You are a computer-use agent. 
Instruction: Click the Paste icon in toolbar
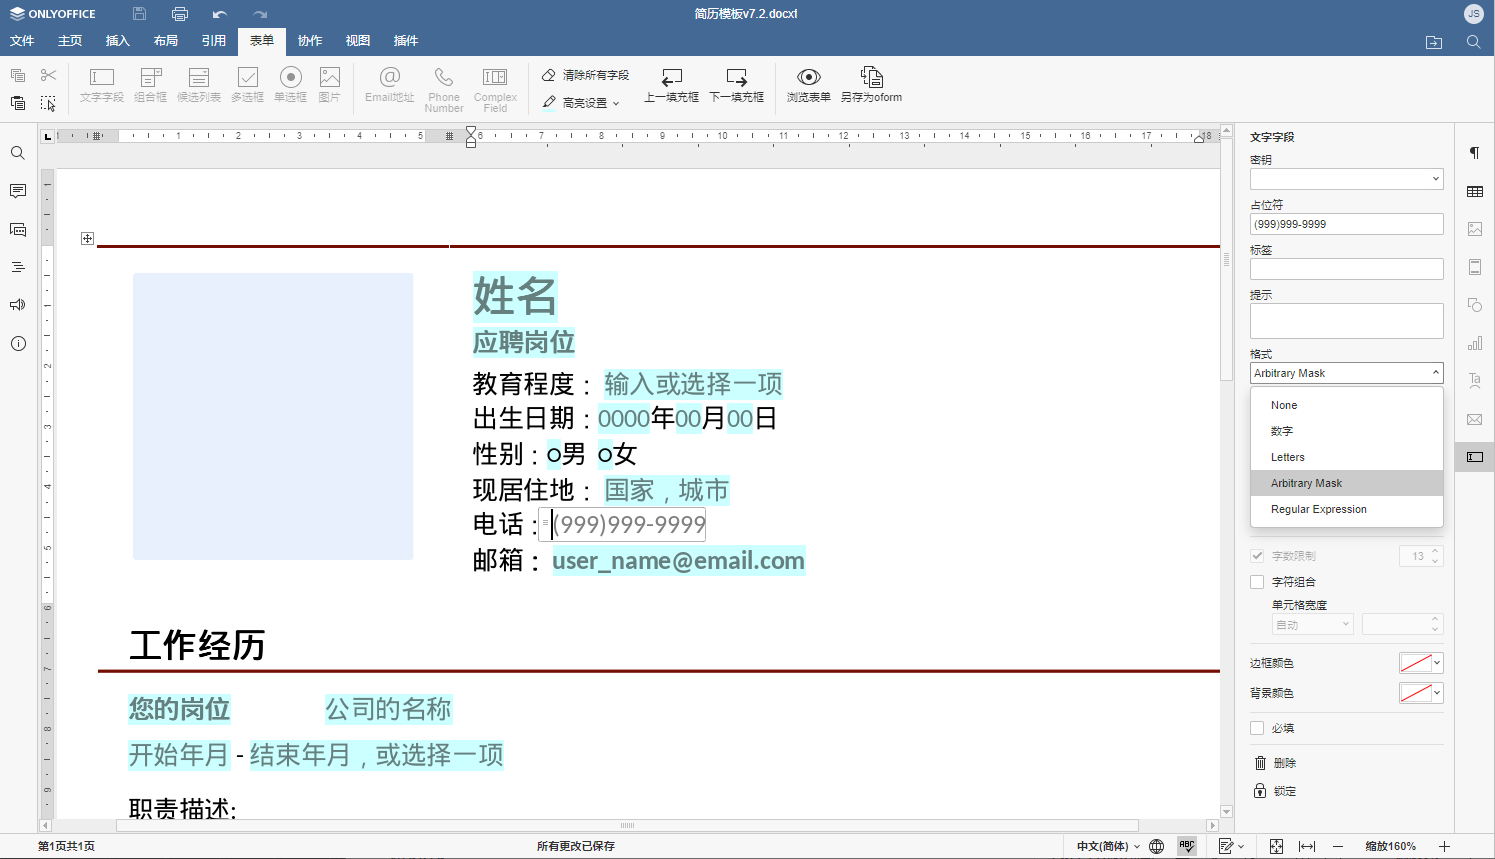[x=18, y=102]
